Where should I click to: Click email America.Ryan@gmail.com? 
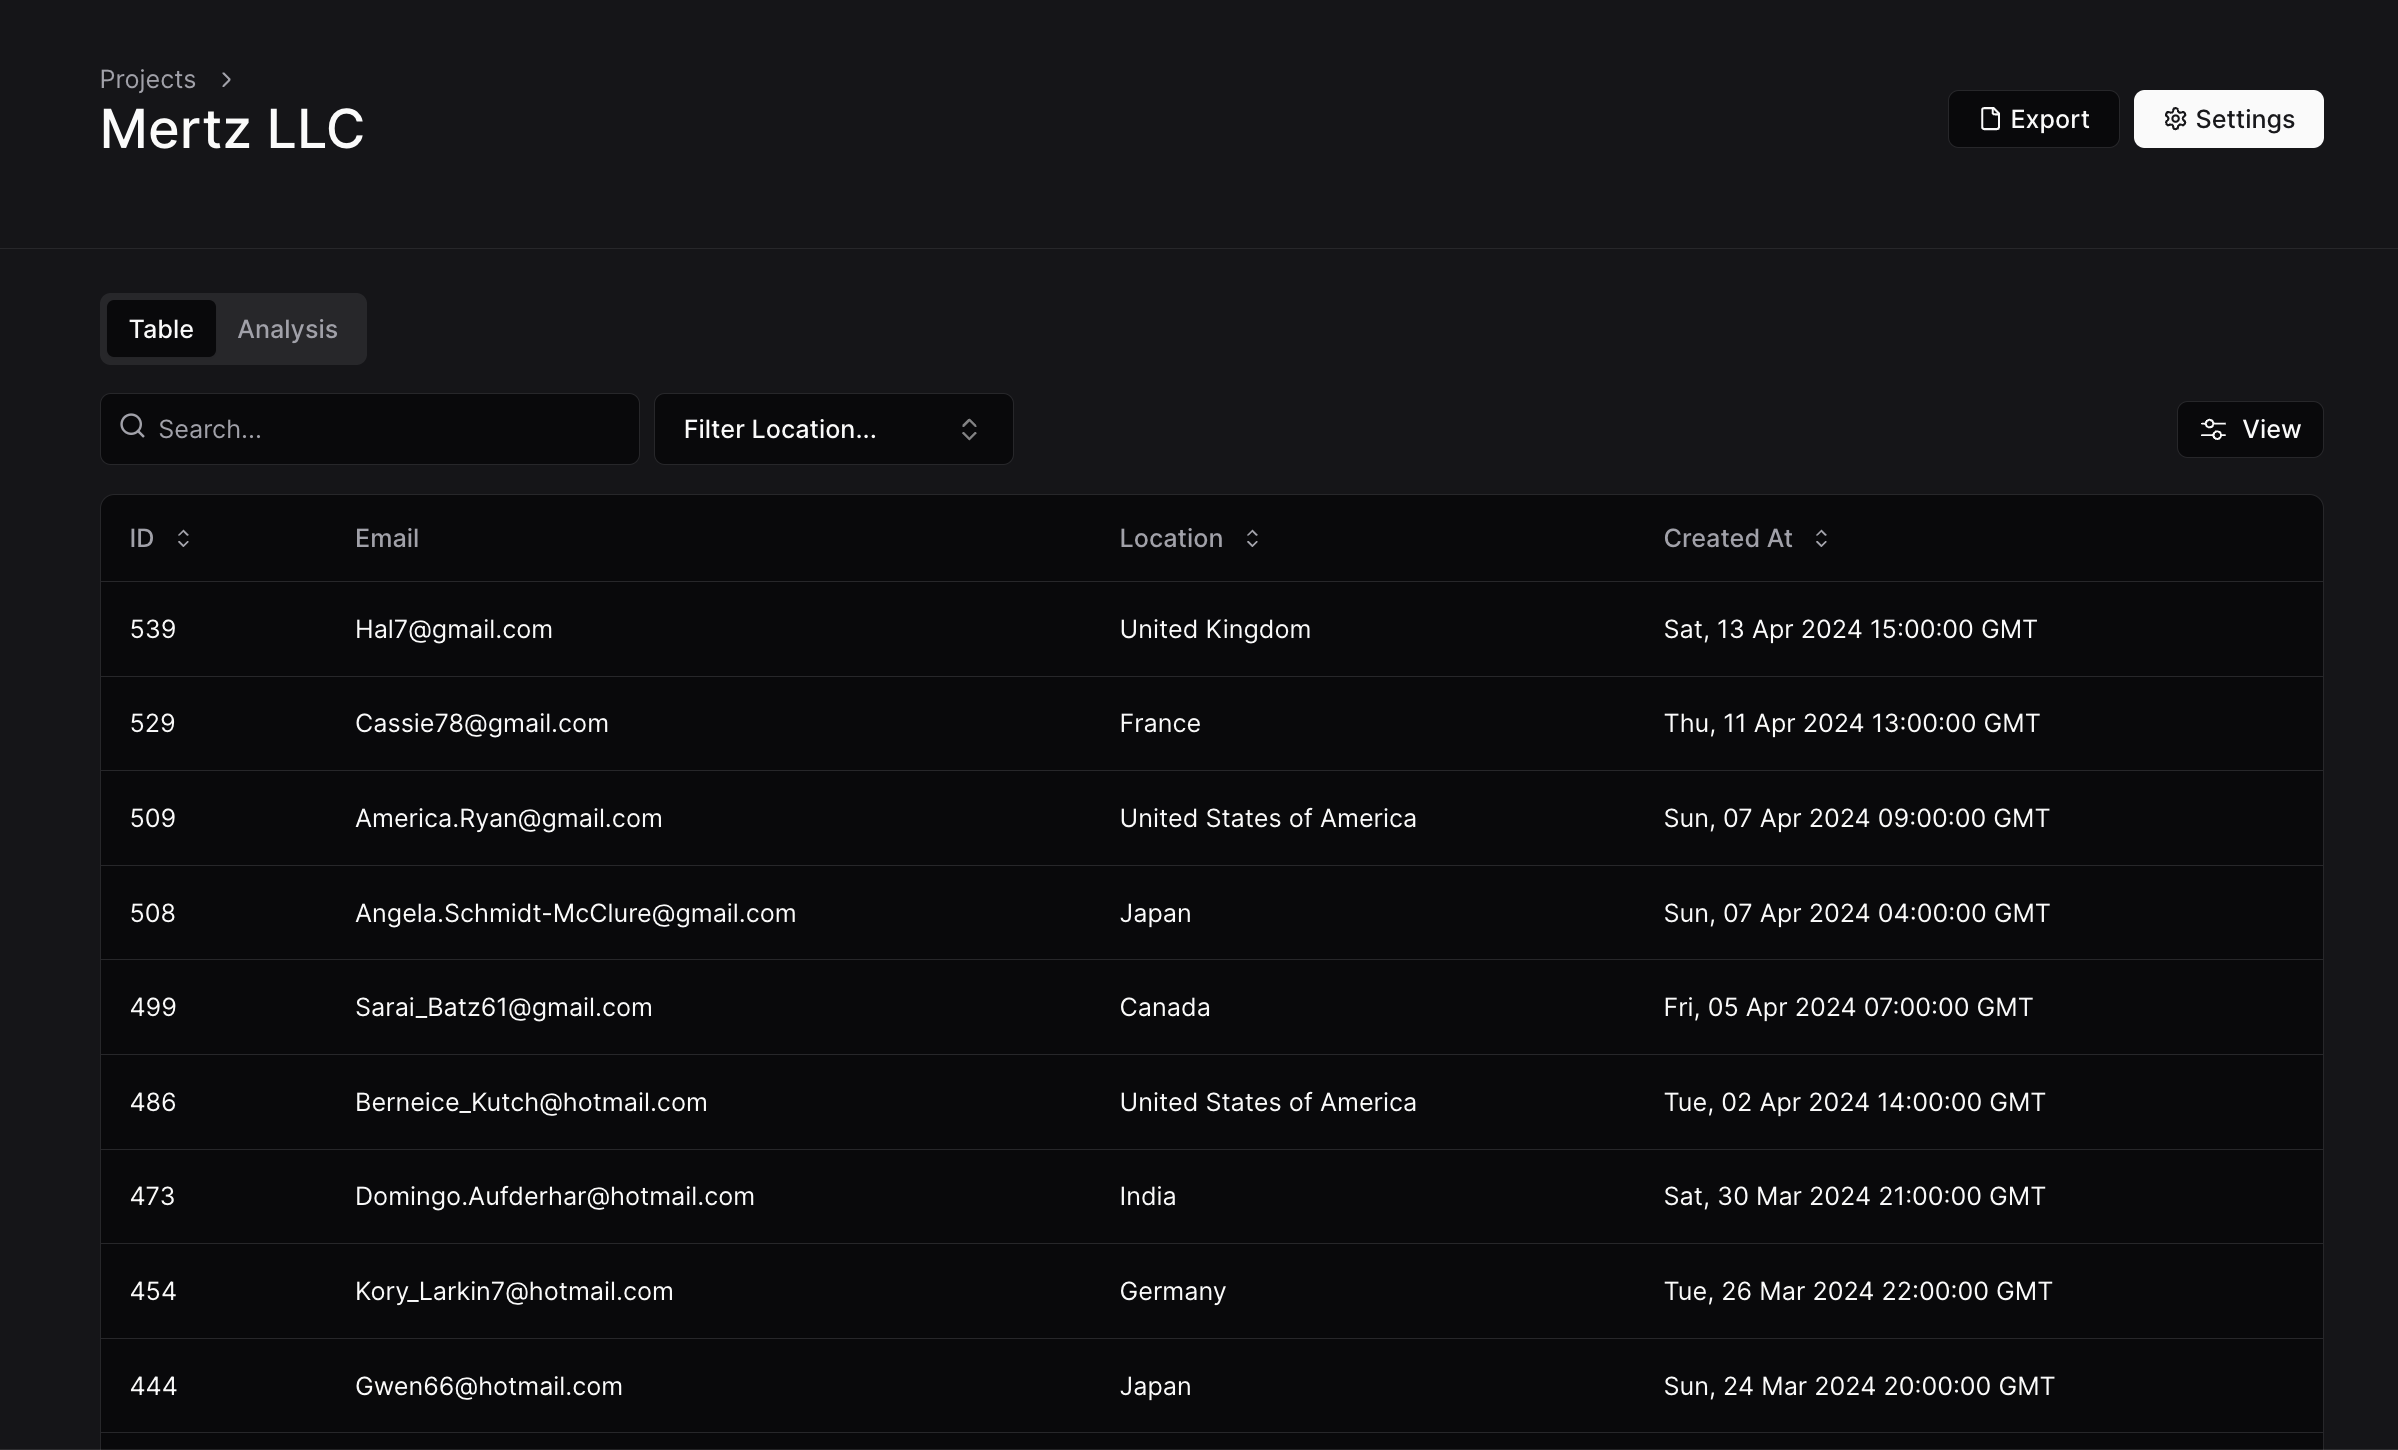[509, 818]
